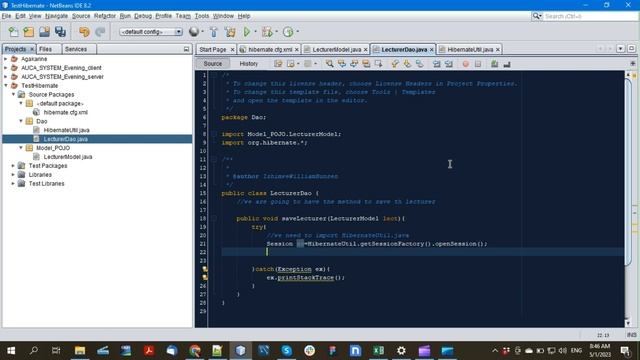Click the Profile Project icon

[288, 32]
